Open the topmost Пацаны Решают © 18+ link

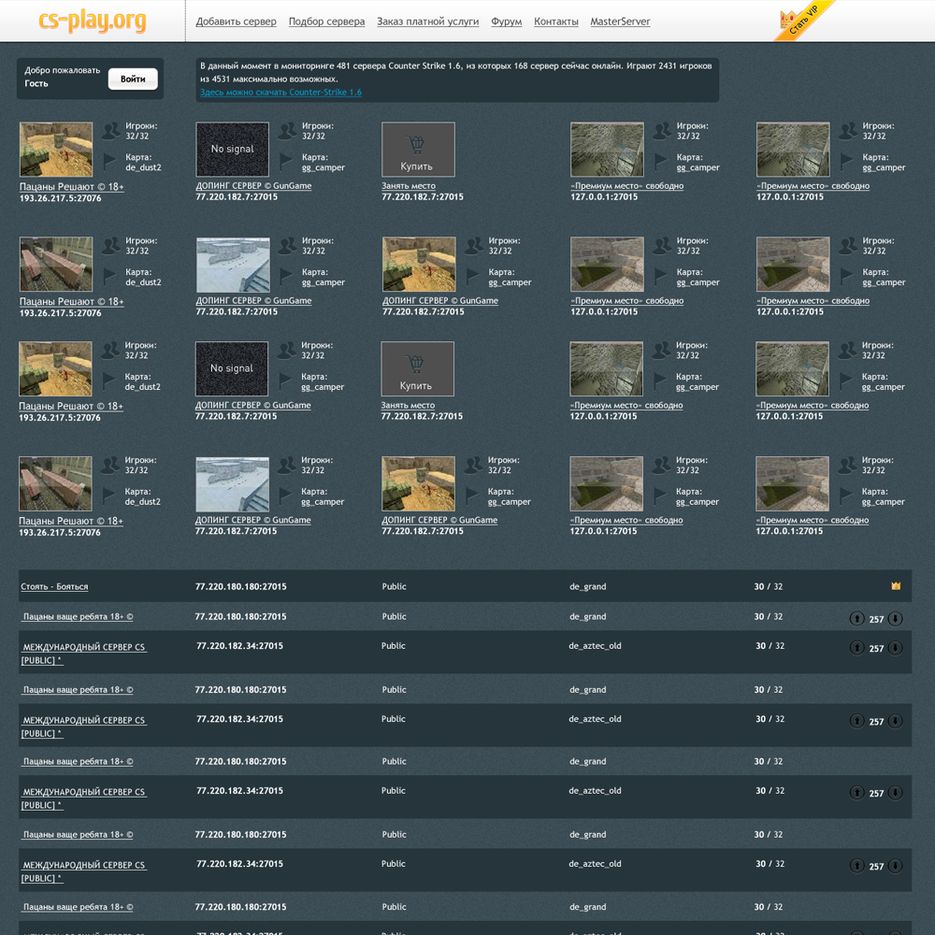coord(72,187)
